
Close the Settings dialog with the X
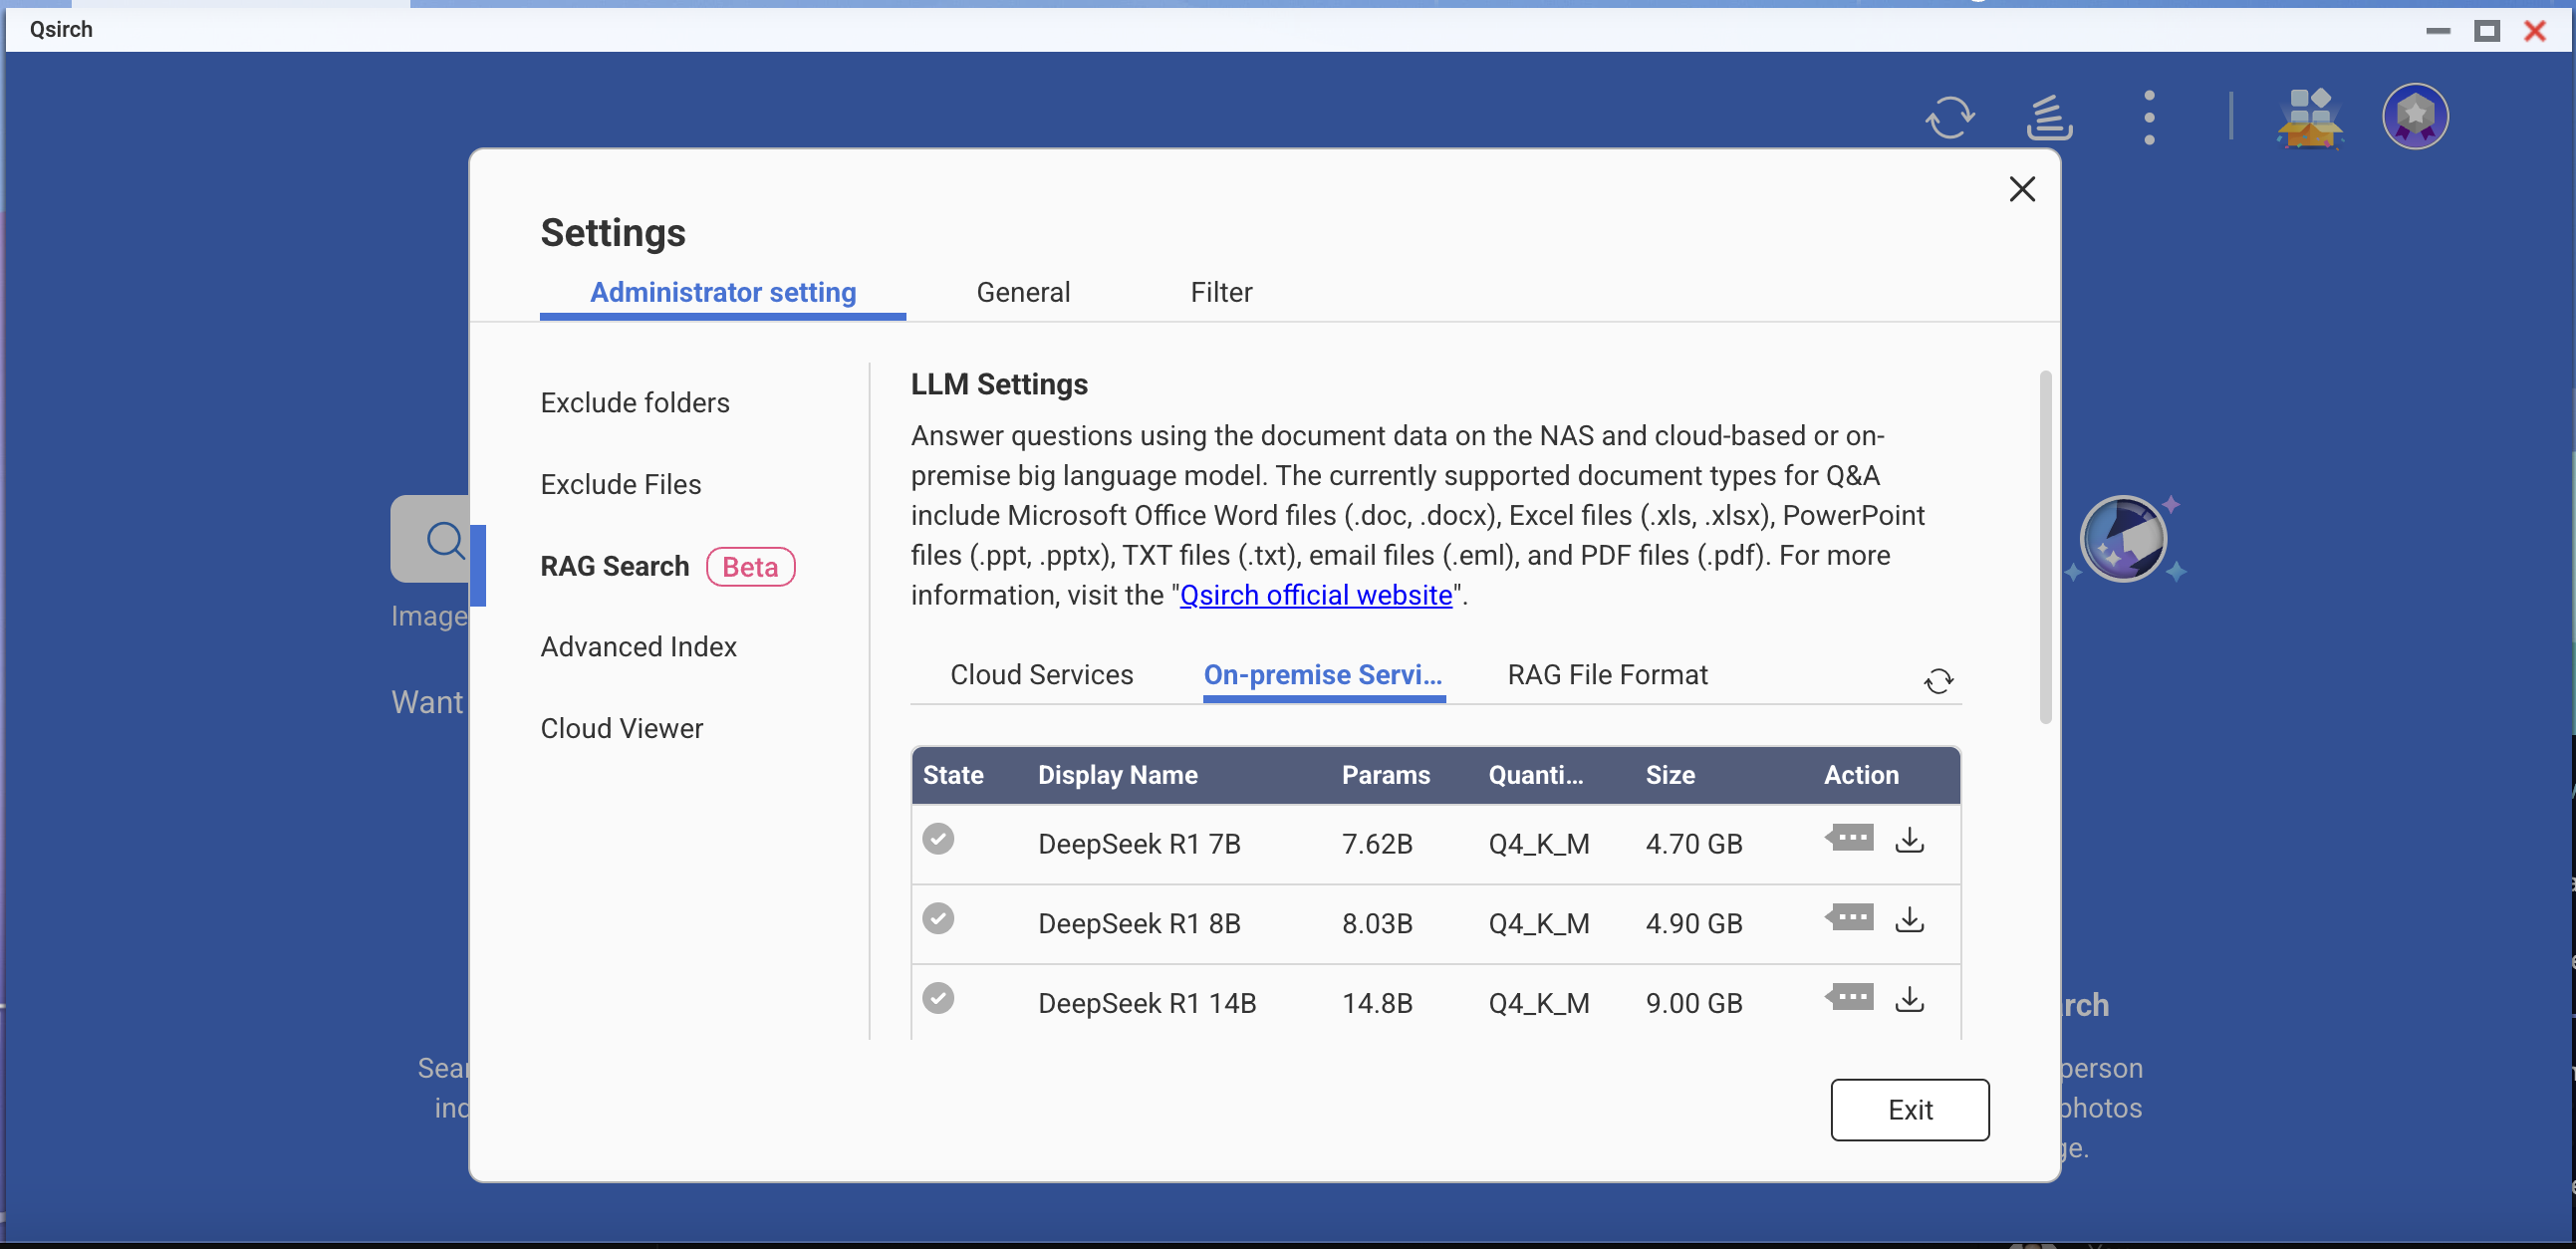click(2021, 189)
